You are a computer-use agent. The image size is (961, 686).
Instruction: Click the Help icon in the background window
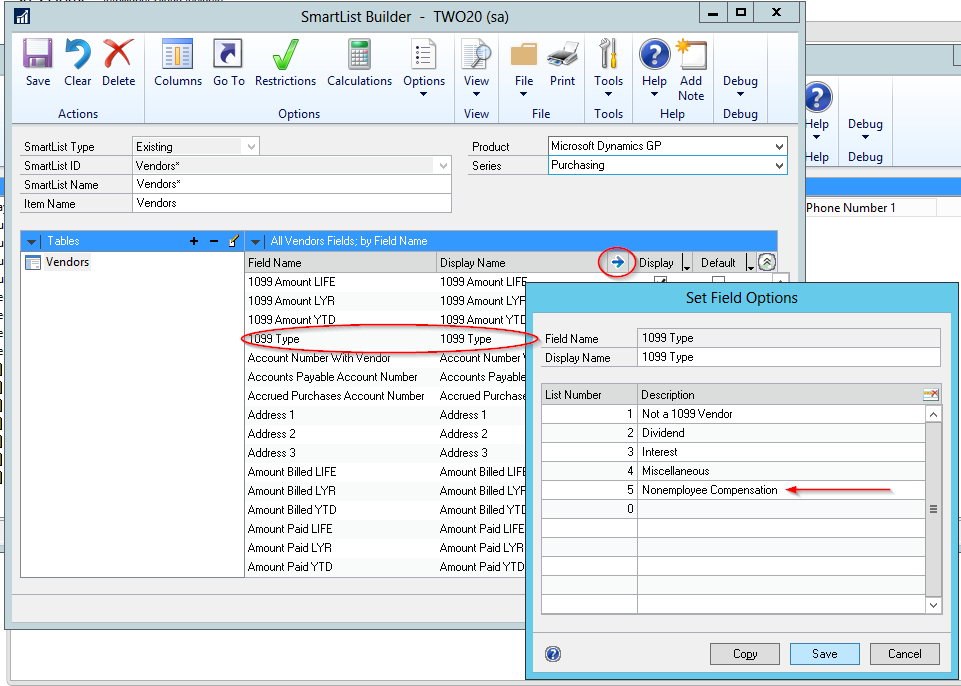tap(818, 97)
